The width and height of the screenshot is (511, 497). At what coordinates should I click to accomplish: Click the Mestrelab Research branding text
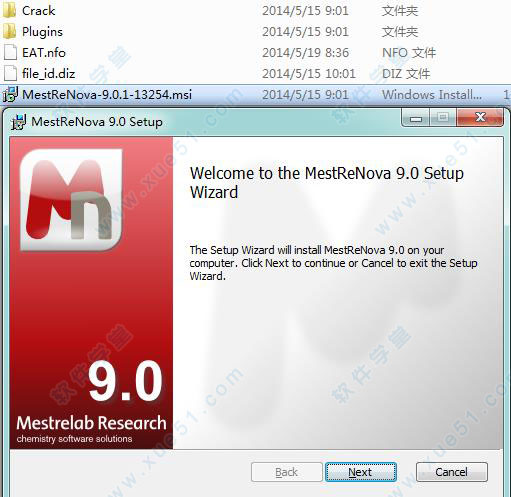coord(91,423)
